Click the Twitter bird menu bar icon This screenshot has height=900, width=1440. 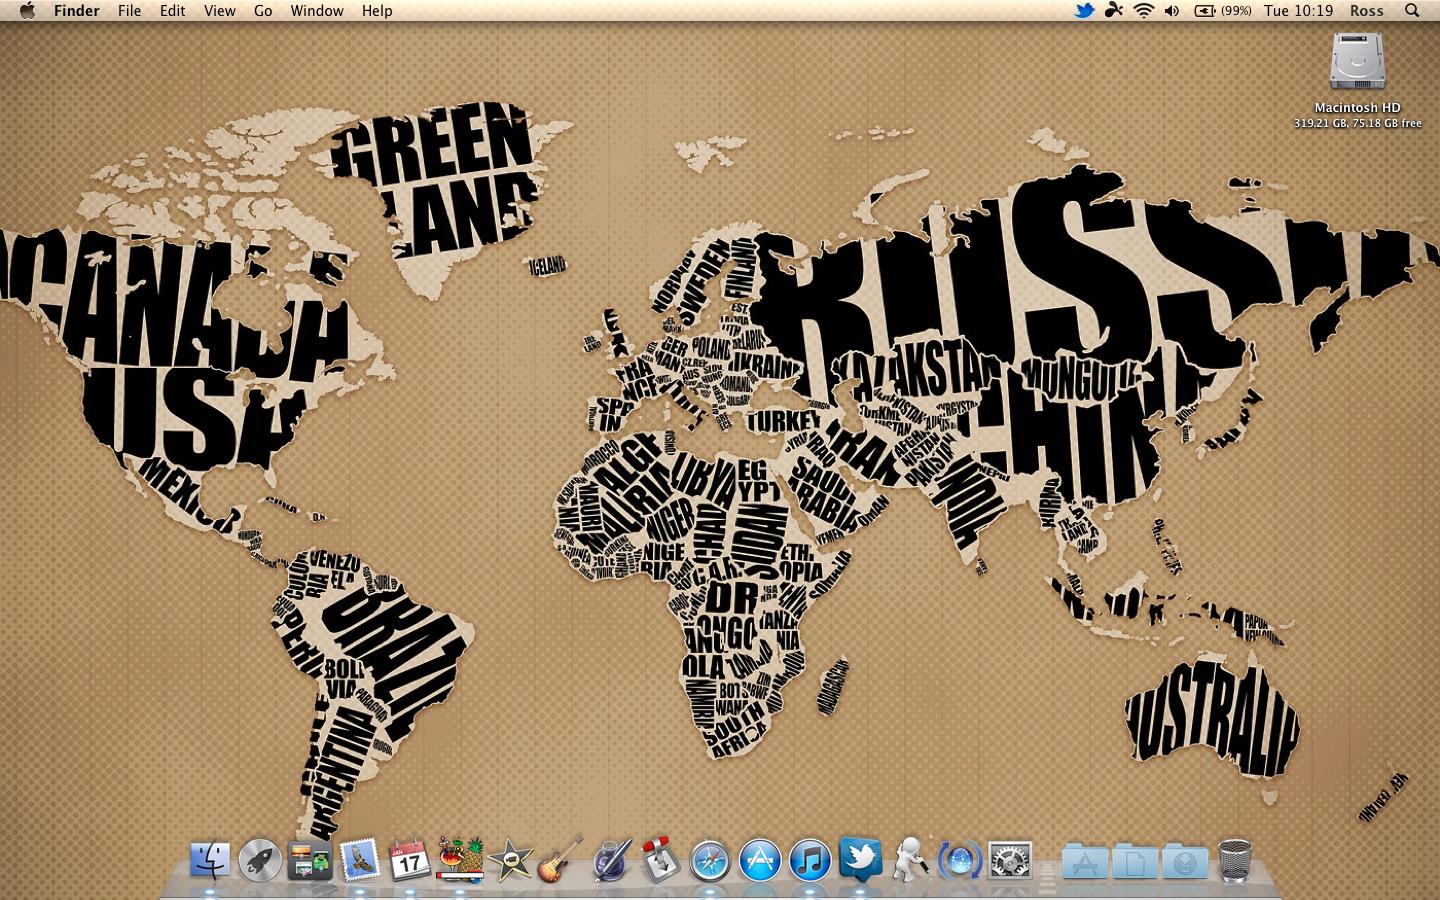[x=1084, y=11]
